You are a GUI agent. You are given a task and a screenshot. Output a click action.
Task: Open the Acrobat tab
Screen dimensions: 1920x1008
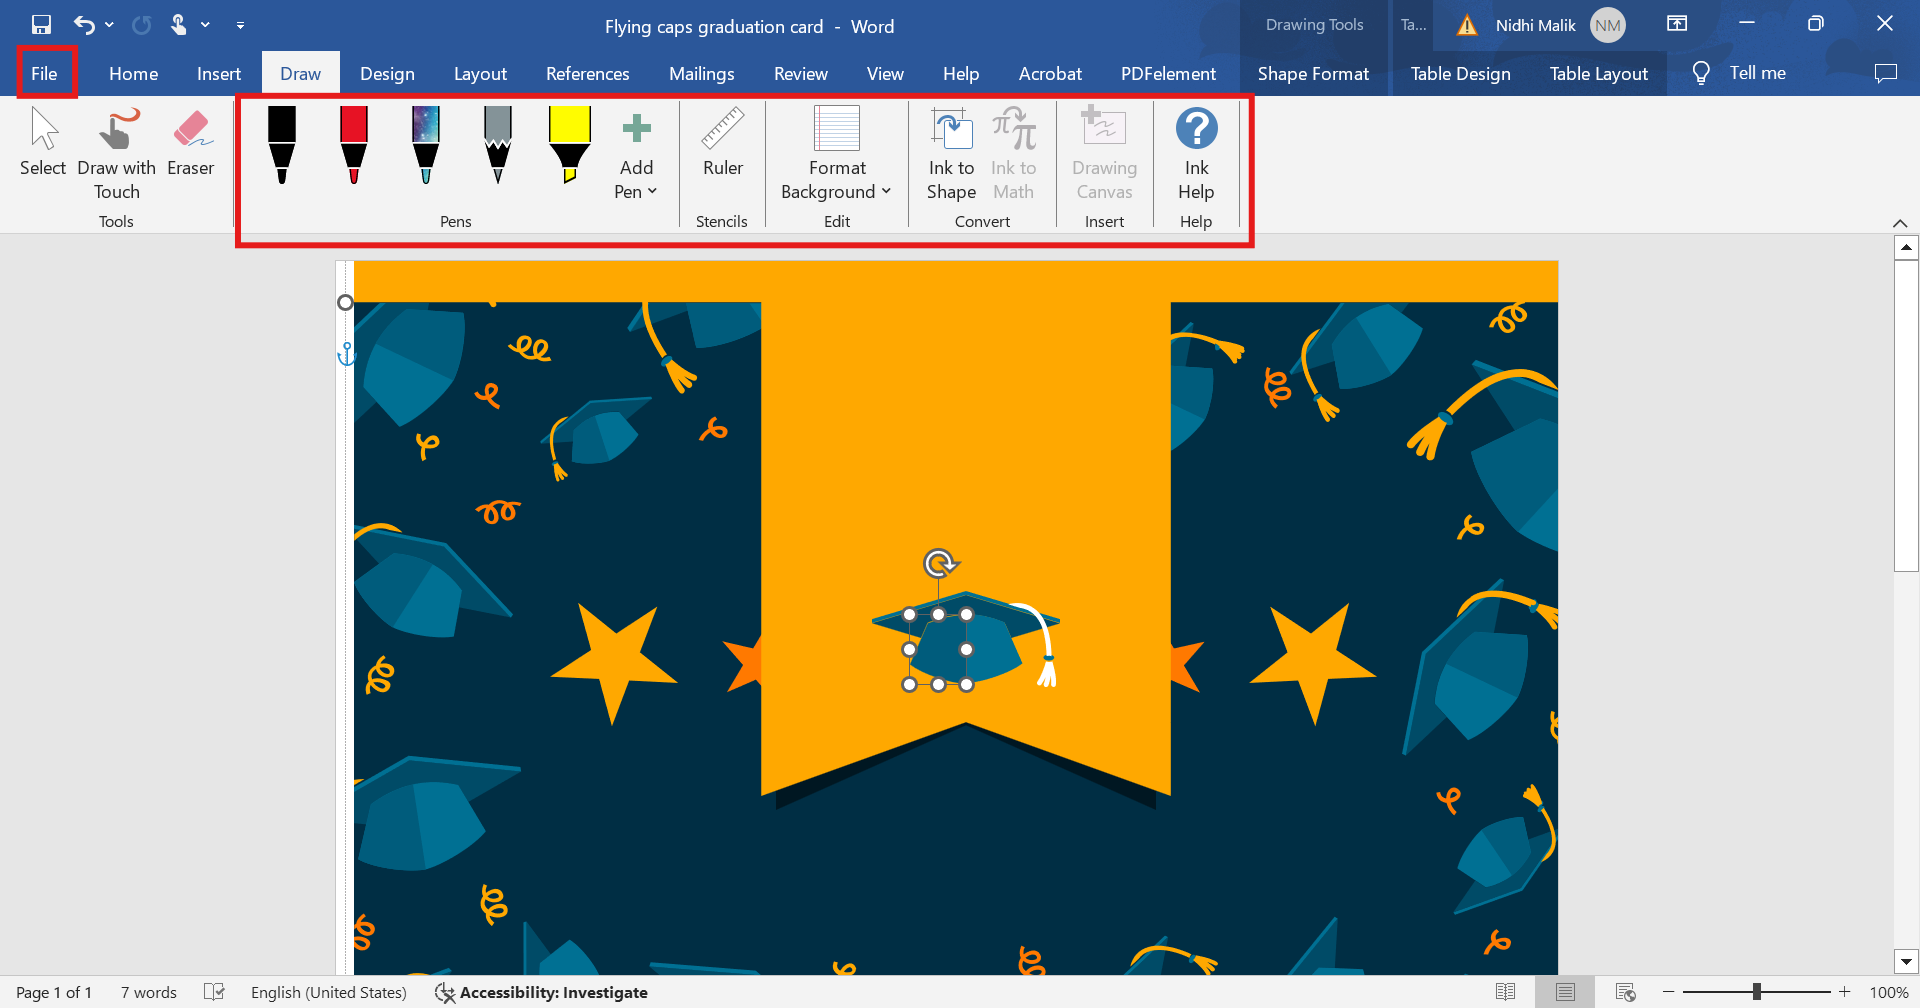[x=1050, y=73]
